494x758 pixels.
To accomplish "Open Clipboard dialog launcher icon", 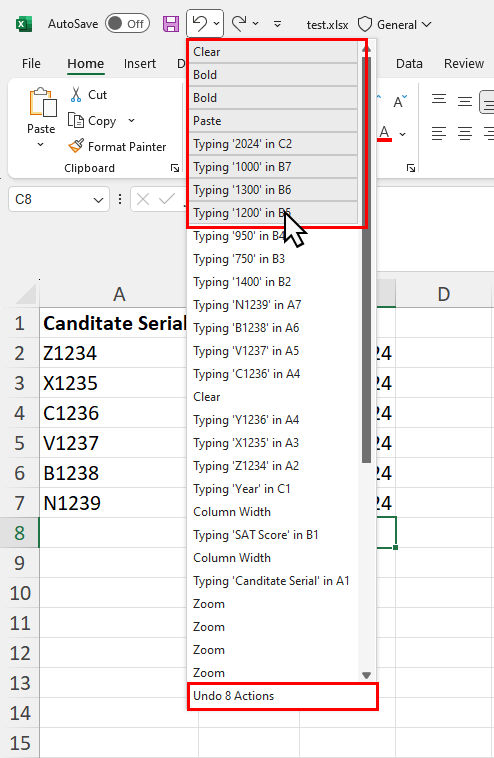I will pos(175,168).
